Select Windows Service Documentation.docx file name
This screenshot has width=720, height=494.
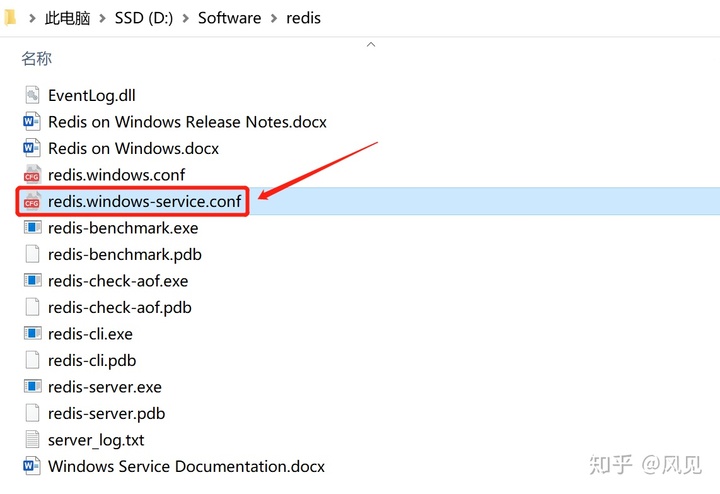(186, 466)
